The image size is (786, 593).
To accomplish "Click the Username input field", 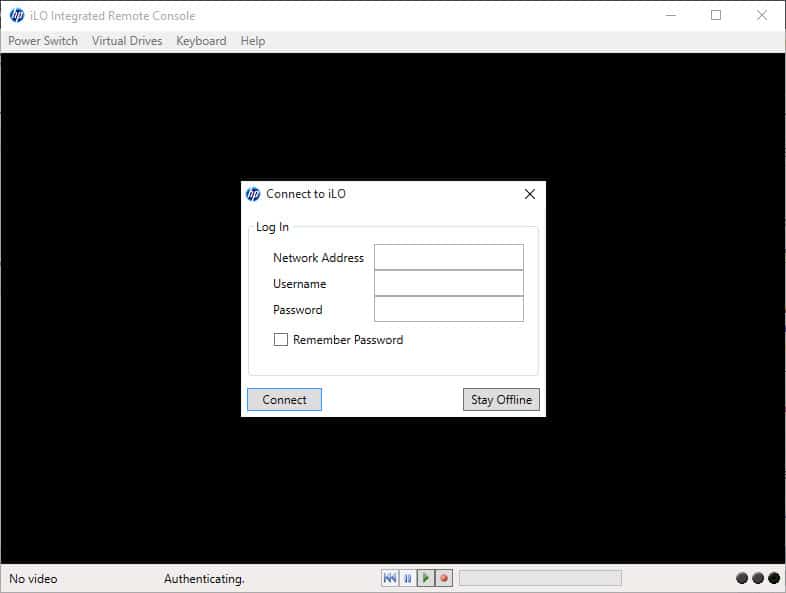I will click(x=449, y=283).
